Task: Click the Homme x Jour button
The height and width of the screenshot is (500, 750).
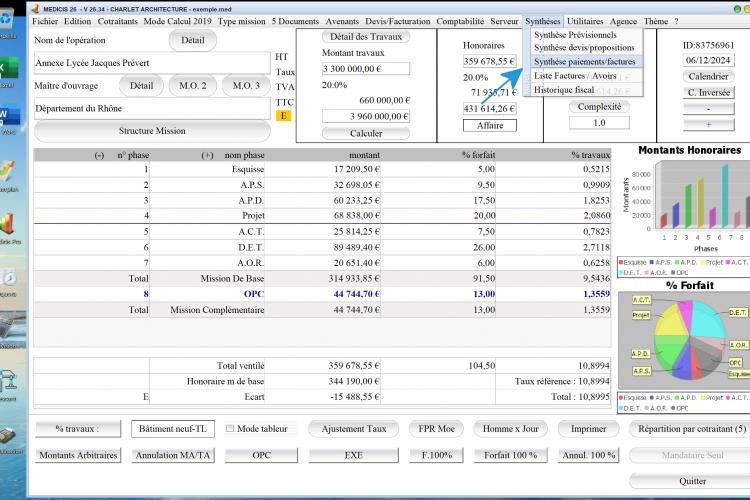Action: [x=510, y=429]
